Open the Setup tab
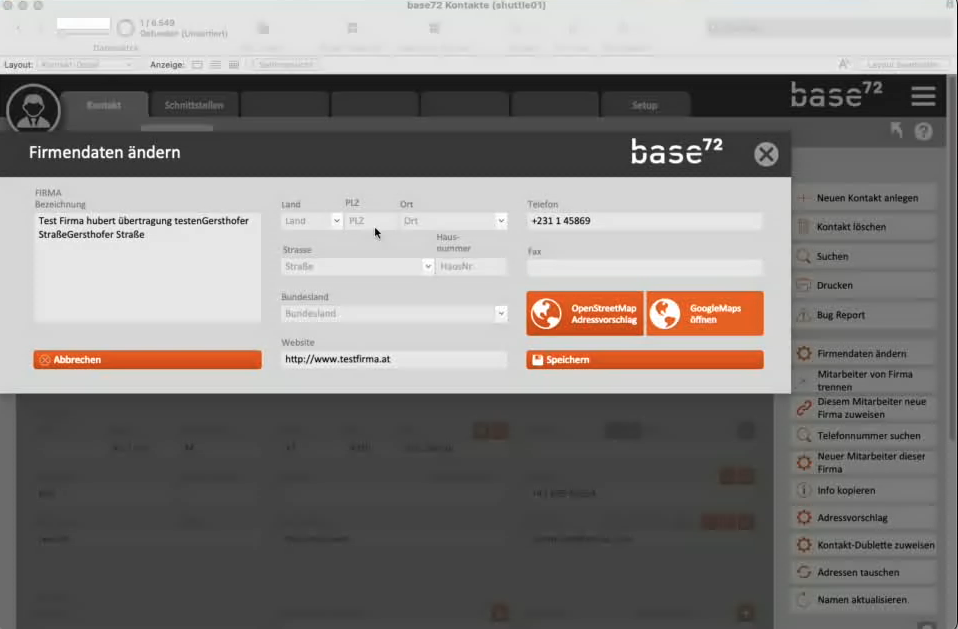 644,105
